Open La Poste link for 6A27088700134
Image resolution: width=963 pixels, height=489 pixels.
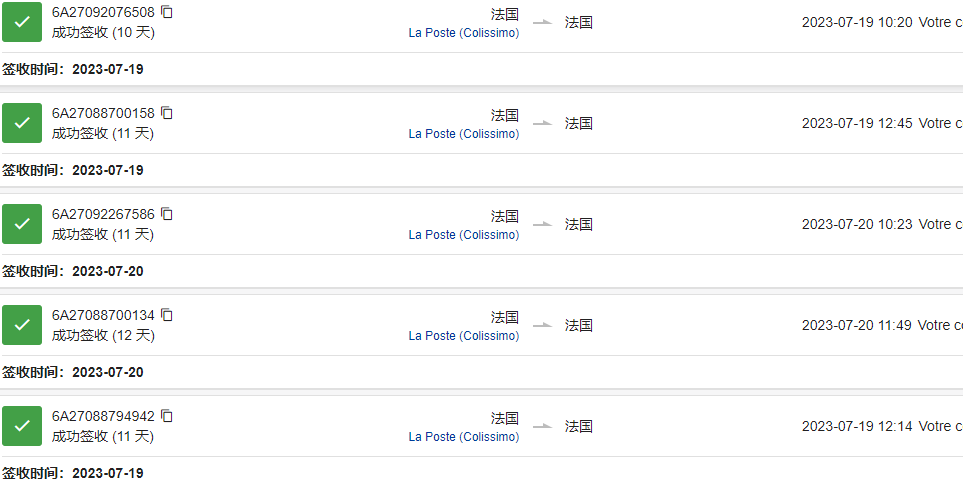(x=464, y=336)
